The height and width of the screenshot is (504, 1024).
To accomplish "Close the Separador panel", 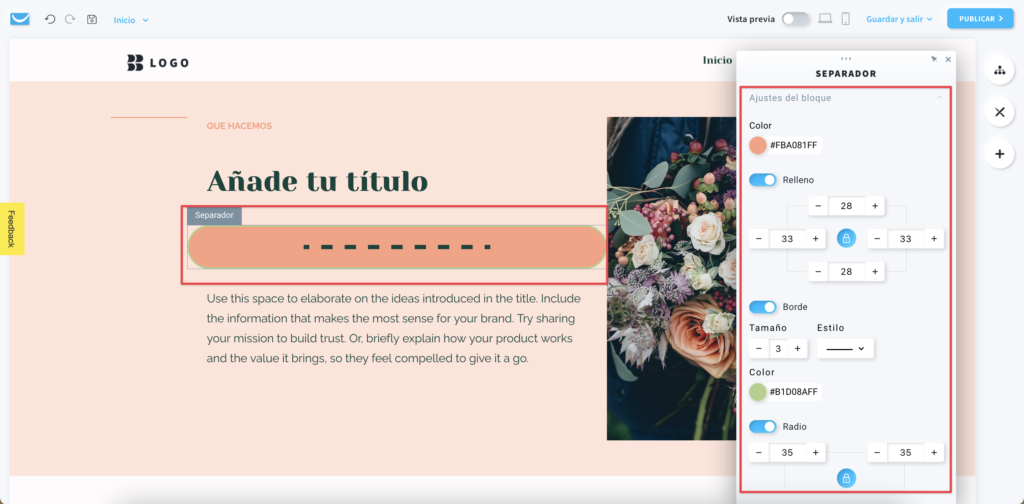I will pyautogui.click(x=948, y=59).
